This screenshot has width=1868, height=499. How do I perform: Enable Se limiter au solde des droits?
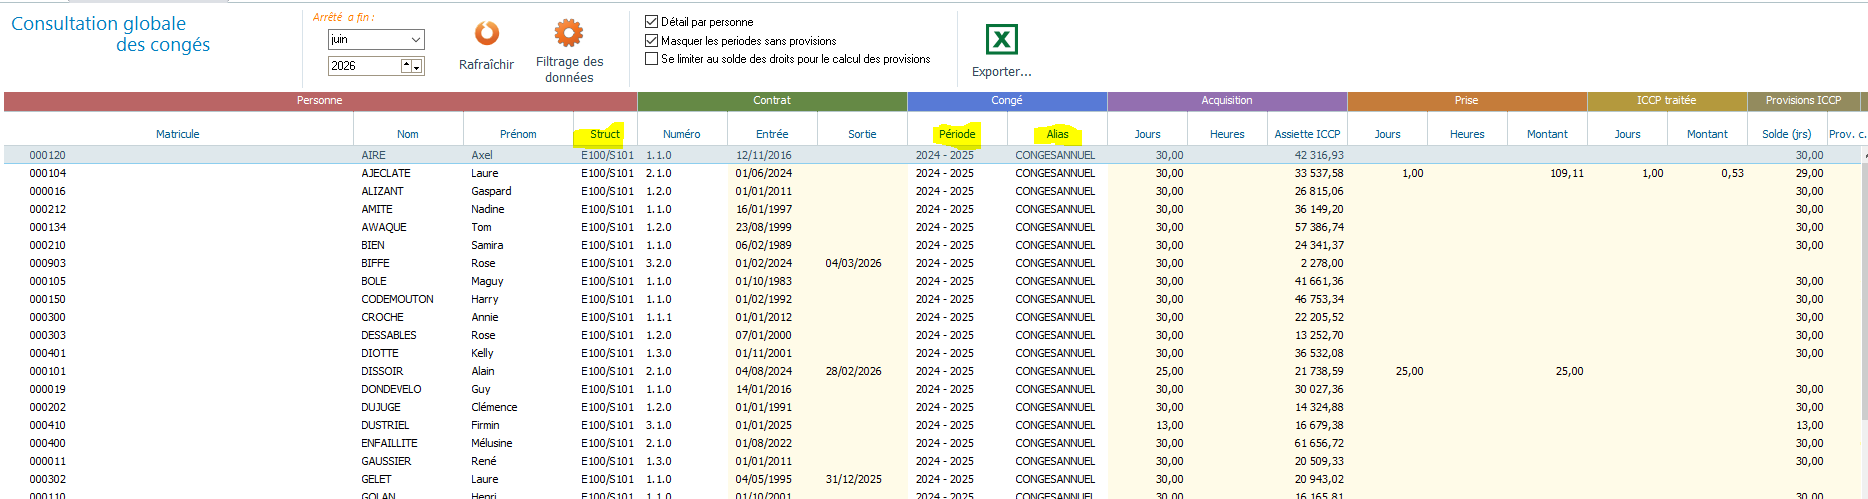[x=652, y=59]
